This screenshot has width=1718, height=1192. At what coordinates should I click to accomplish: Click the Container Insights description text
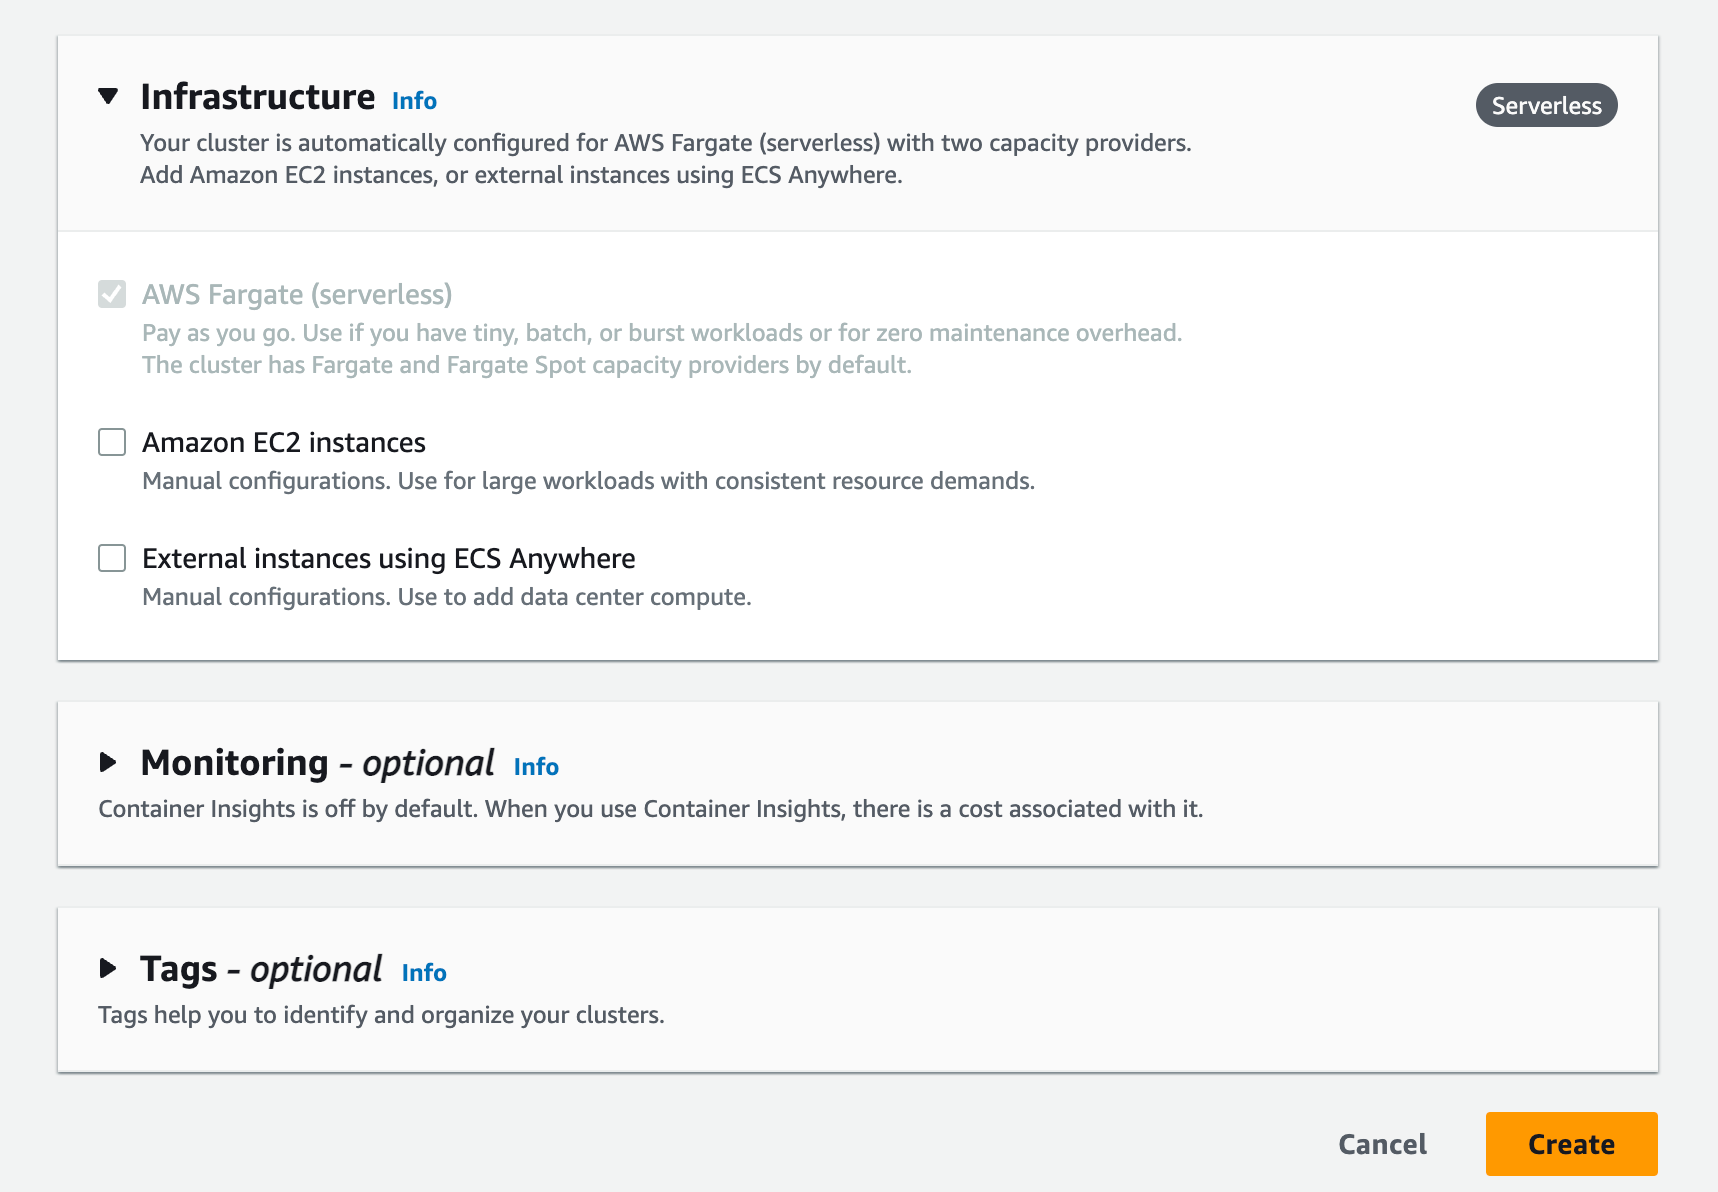(650, 809)
